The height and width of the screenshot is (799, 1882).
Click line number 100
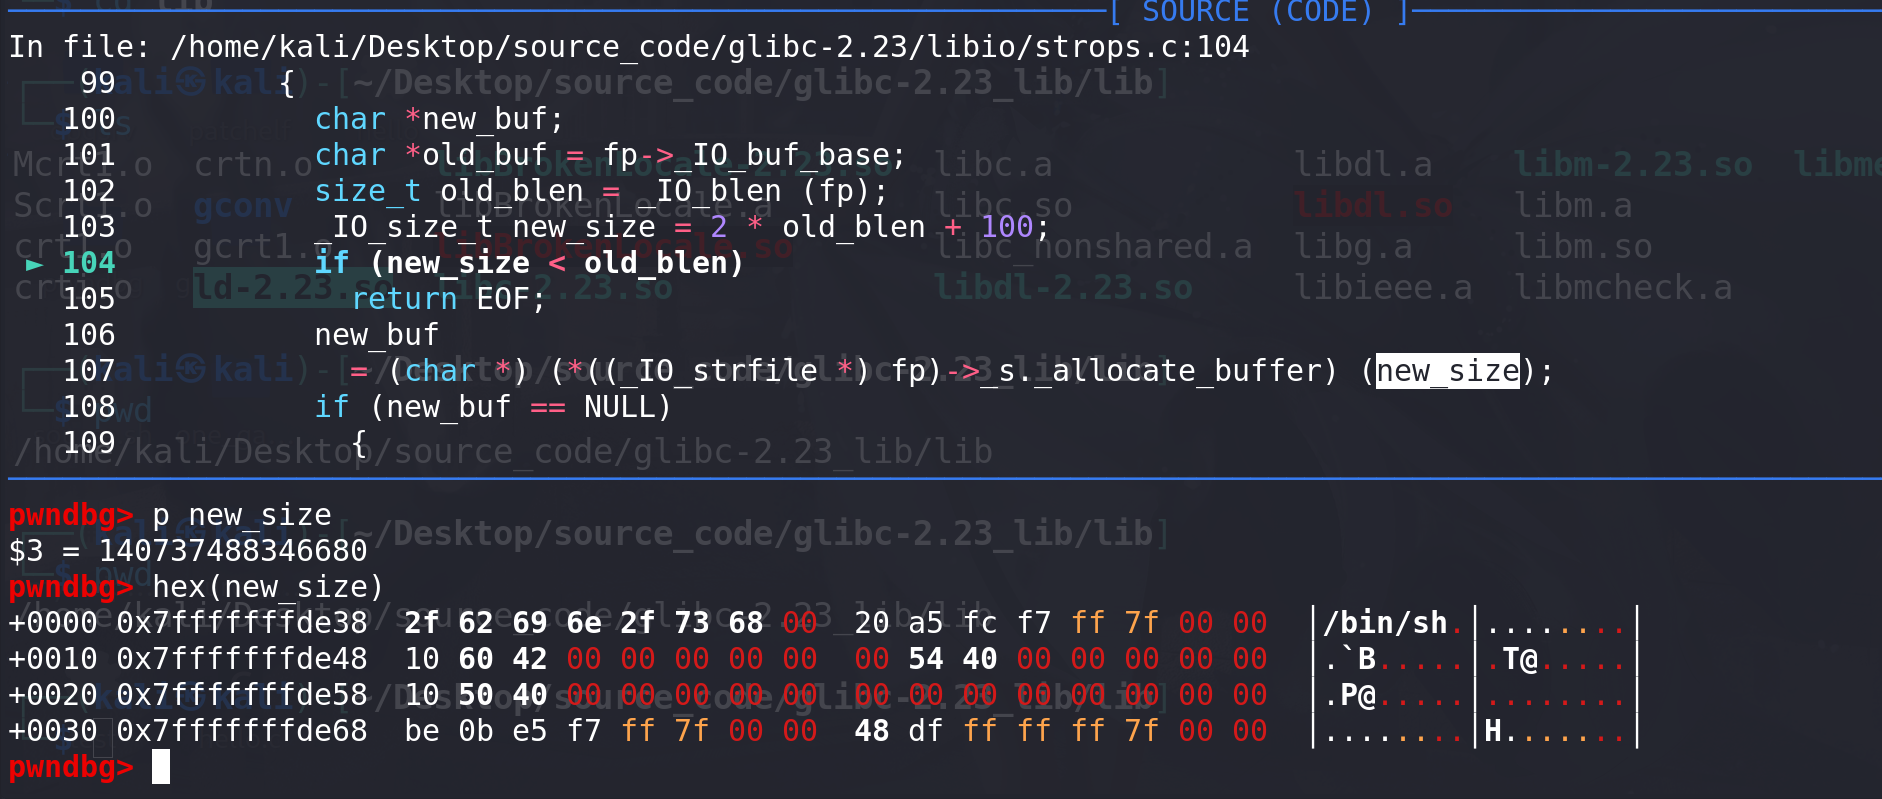click(89, 119)
